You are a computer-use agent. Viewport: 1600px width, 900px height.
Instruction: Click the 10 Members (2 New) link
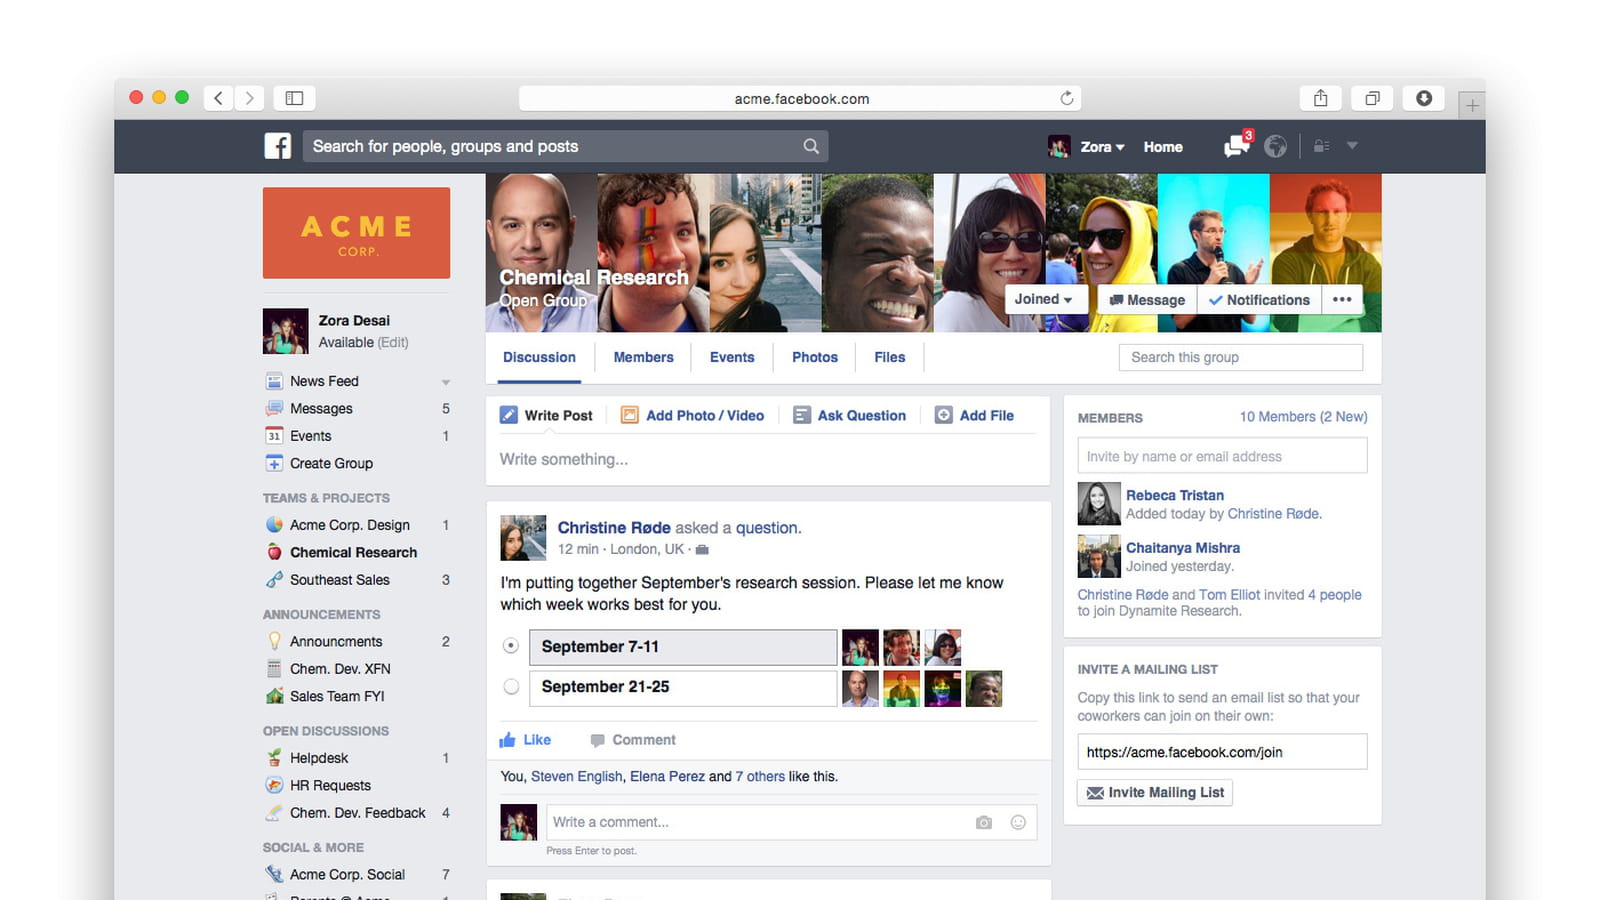point(1303,417)
